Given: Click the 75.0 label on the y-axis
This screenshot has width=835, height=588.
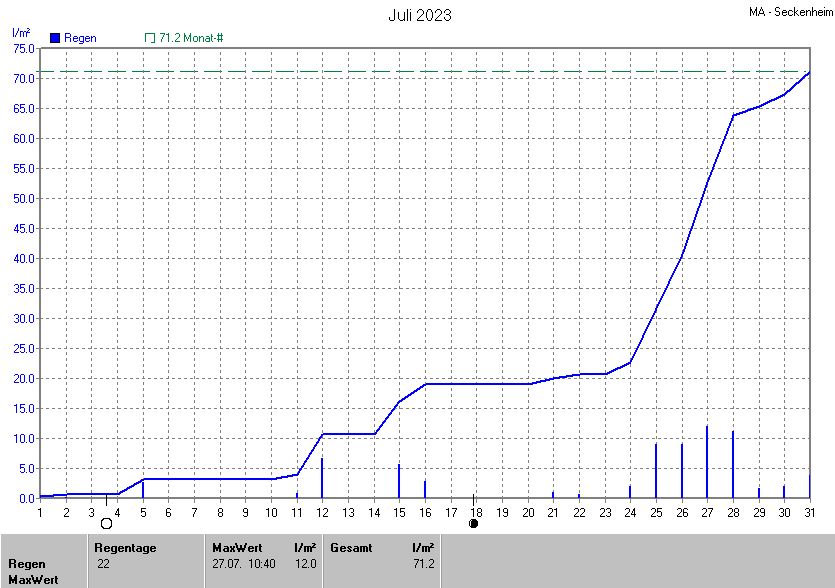Looking at the screenshot, I should (24, 48).
